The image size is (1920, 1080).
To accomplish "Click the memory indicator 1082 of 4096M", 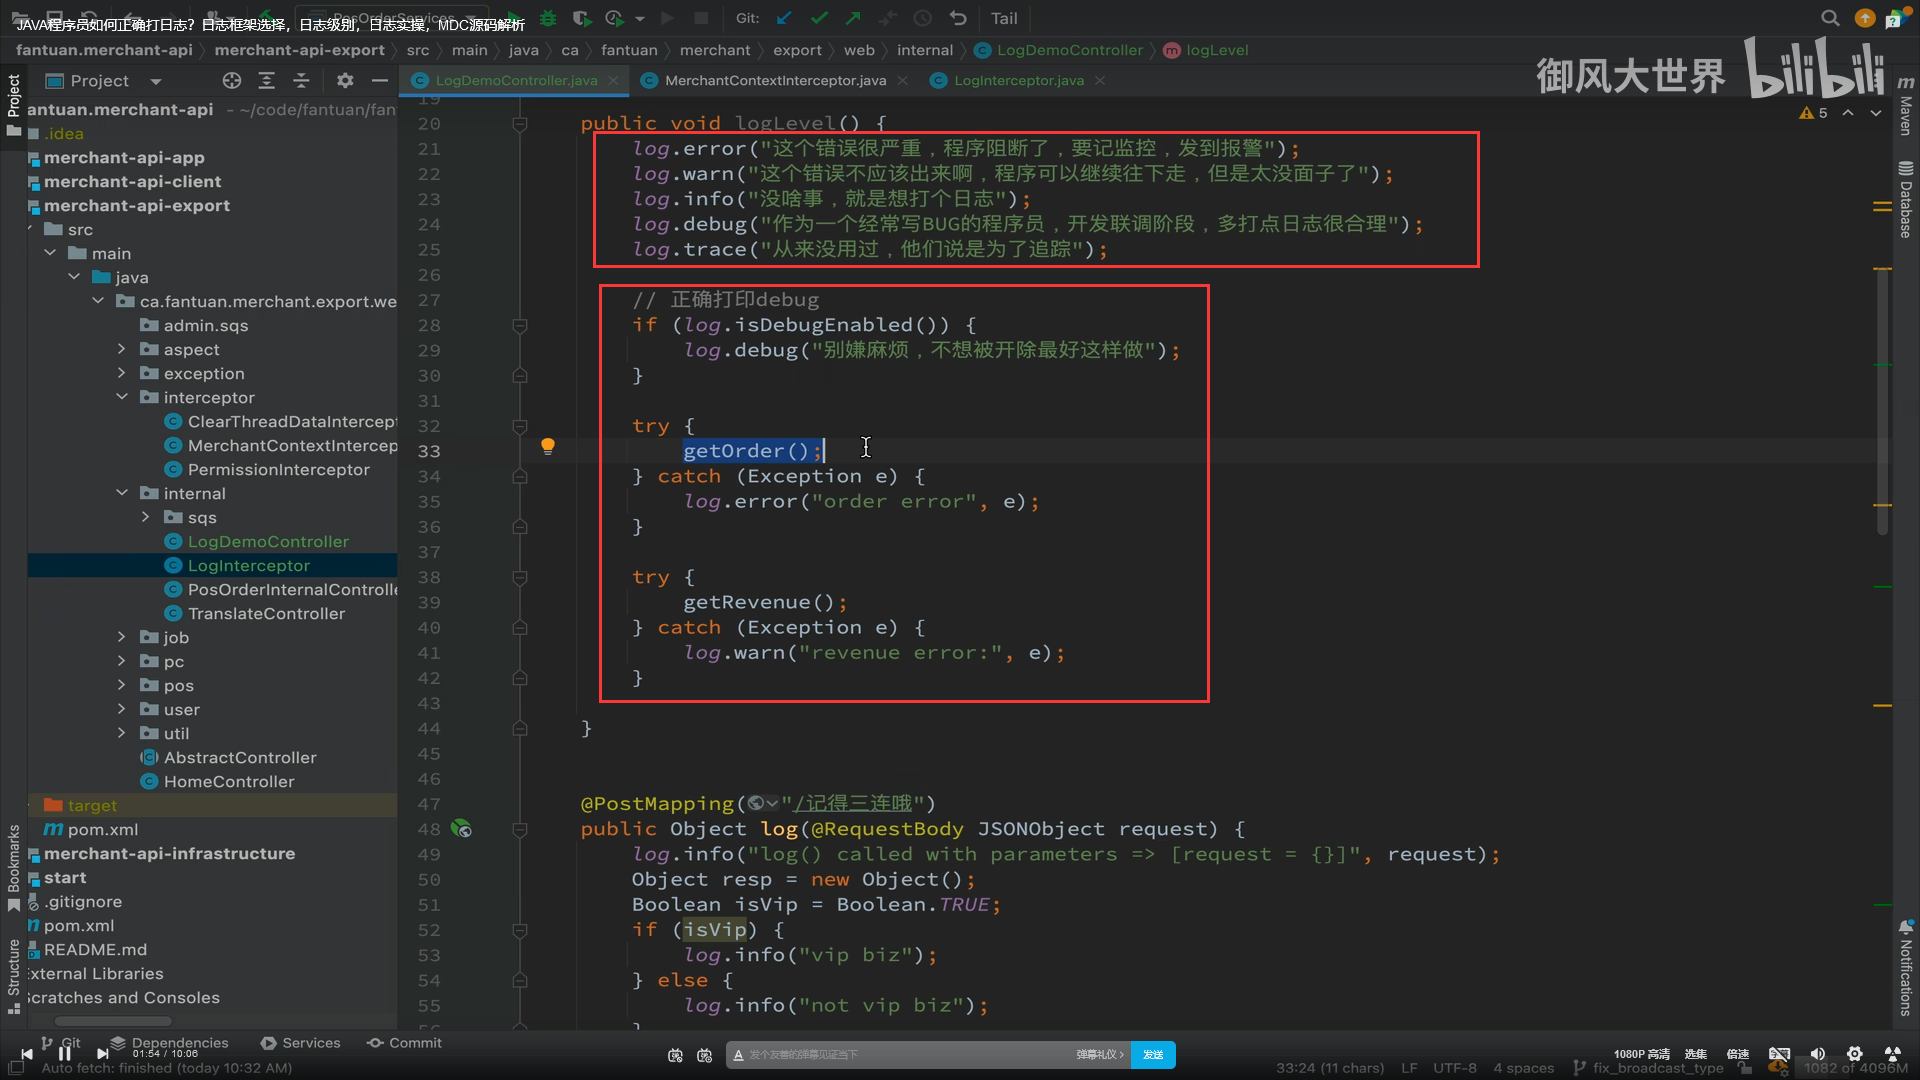I will coord(1856,1068).
